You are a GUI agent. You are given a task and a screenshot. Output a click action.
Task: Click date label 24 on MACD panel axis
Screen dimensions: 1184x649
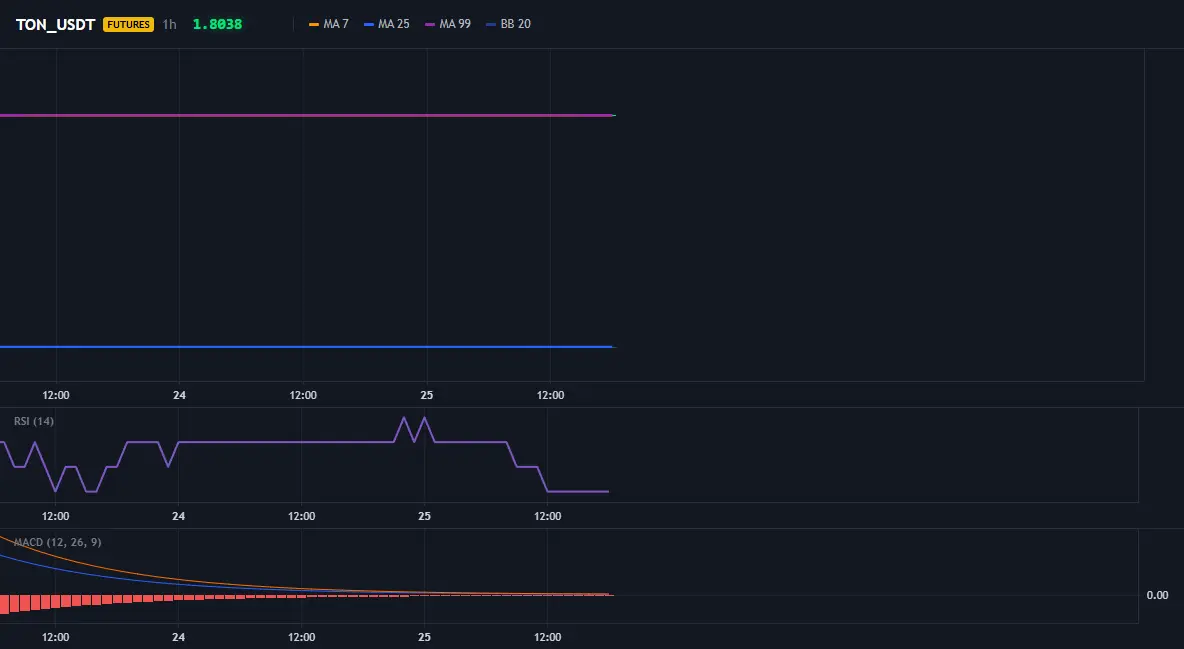pyautogui.click(x=178, y=637)
